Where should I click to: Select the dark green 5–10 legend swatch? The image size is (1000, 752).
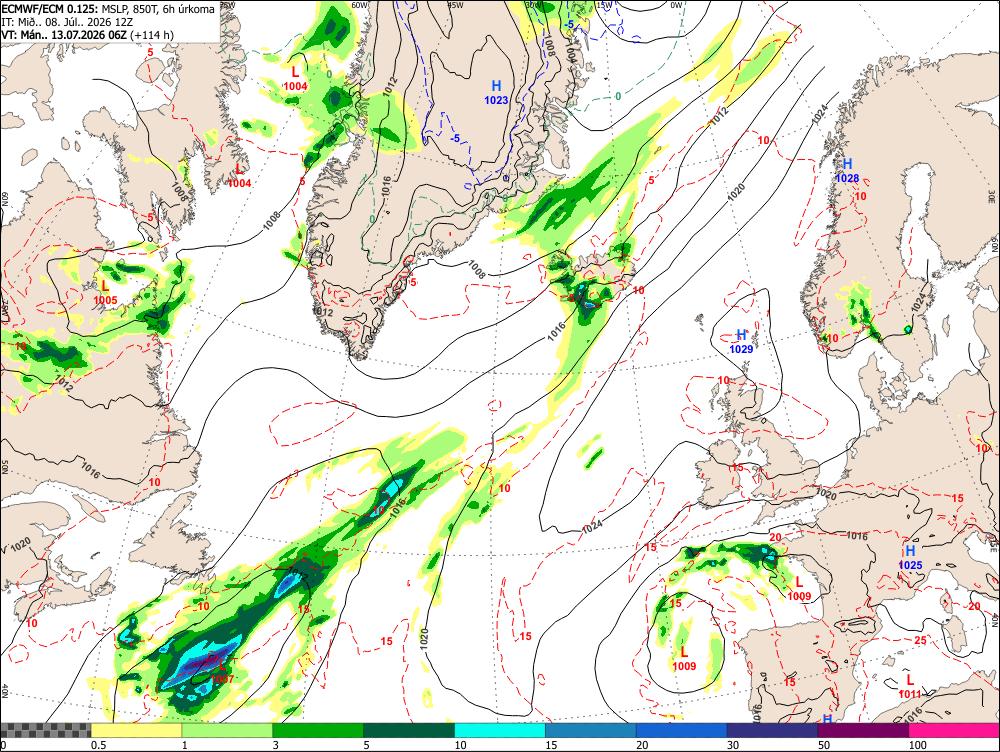pos(409,730)
